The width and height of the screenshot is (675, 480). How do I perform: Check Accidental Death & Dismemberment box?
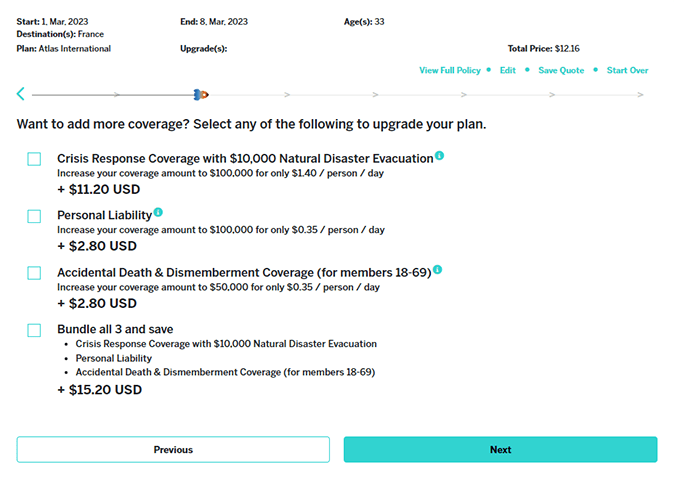coord(35,273)
